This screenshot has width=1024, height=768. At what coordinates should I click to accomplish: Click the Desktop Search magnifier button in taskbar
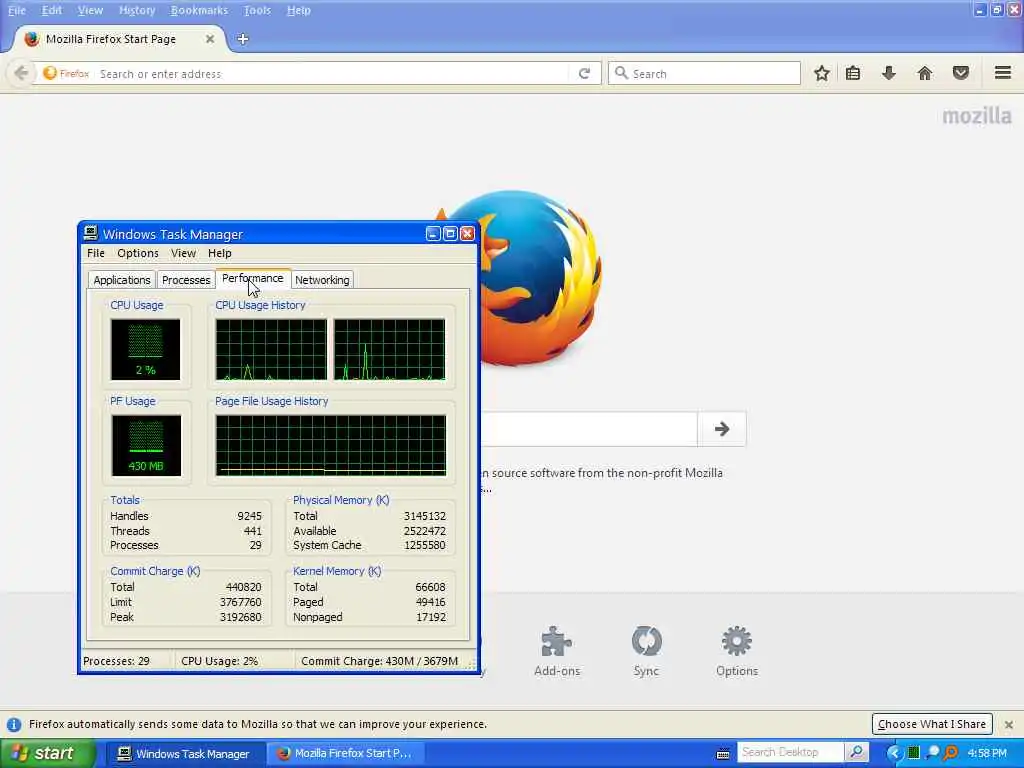coord(856,752)
